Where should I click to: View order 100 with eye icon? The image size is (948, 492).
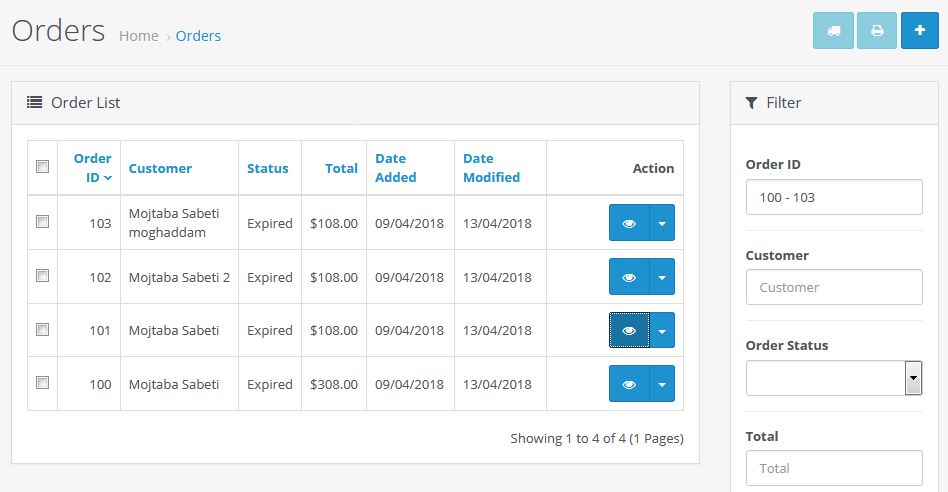[629, 384]
